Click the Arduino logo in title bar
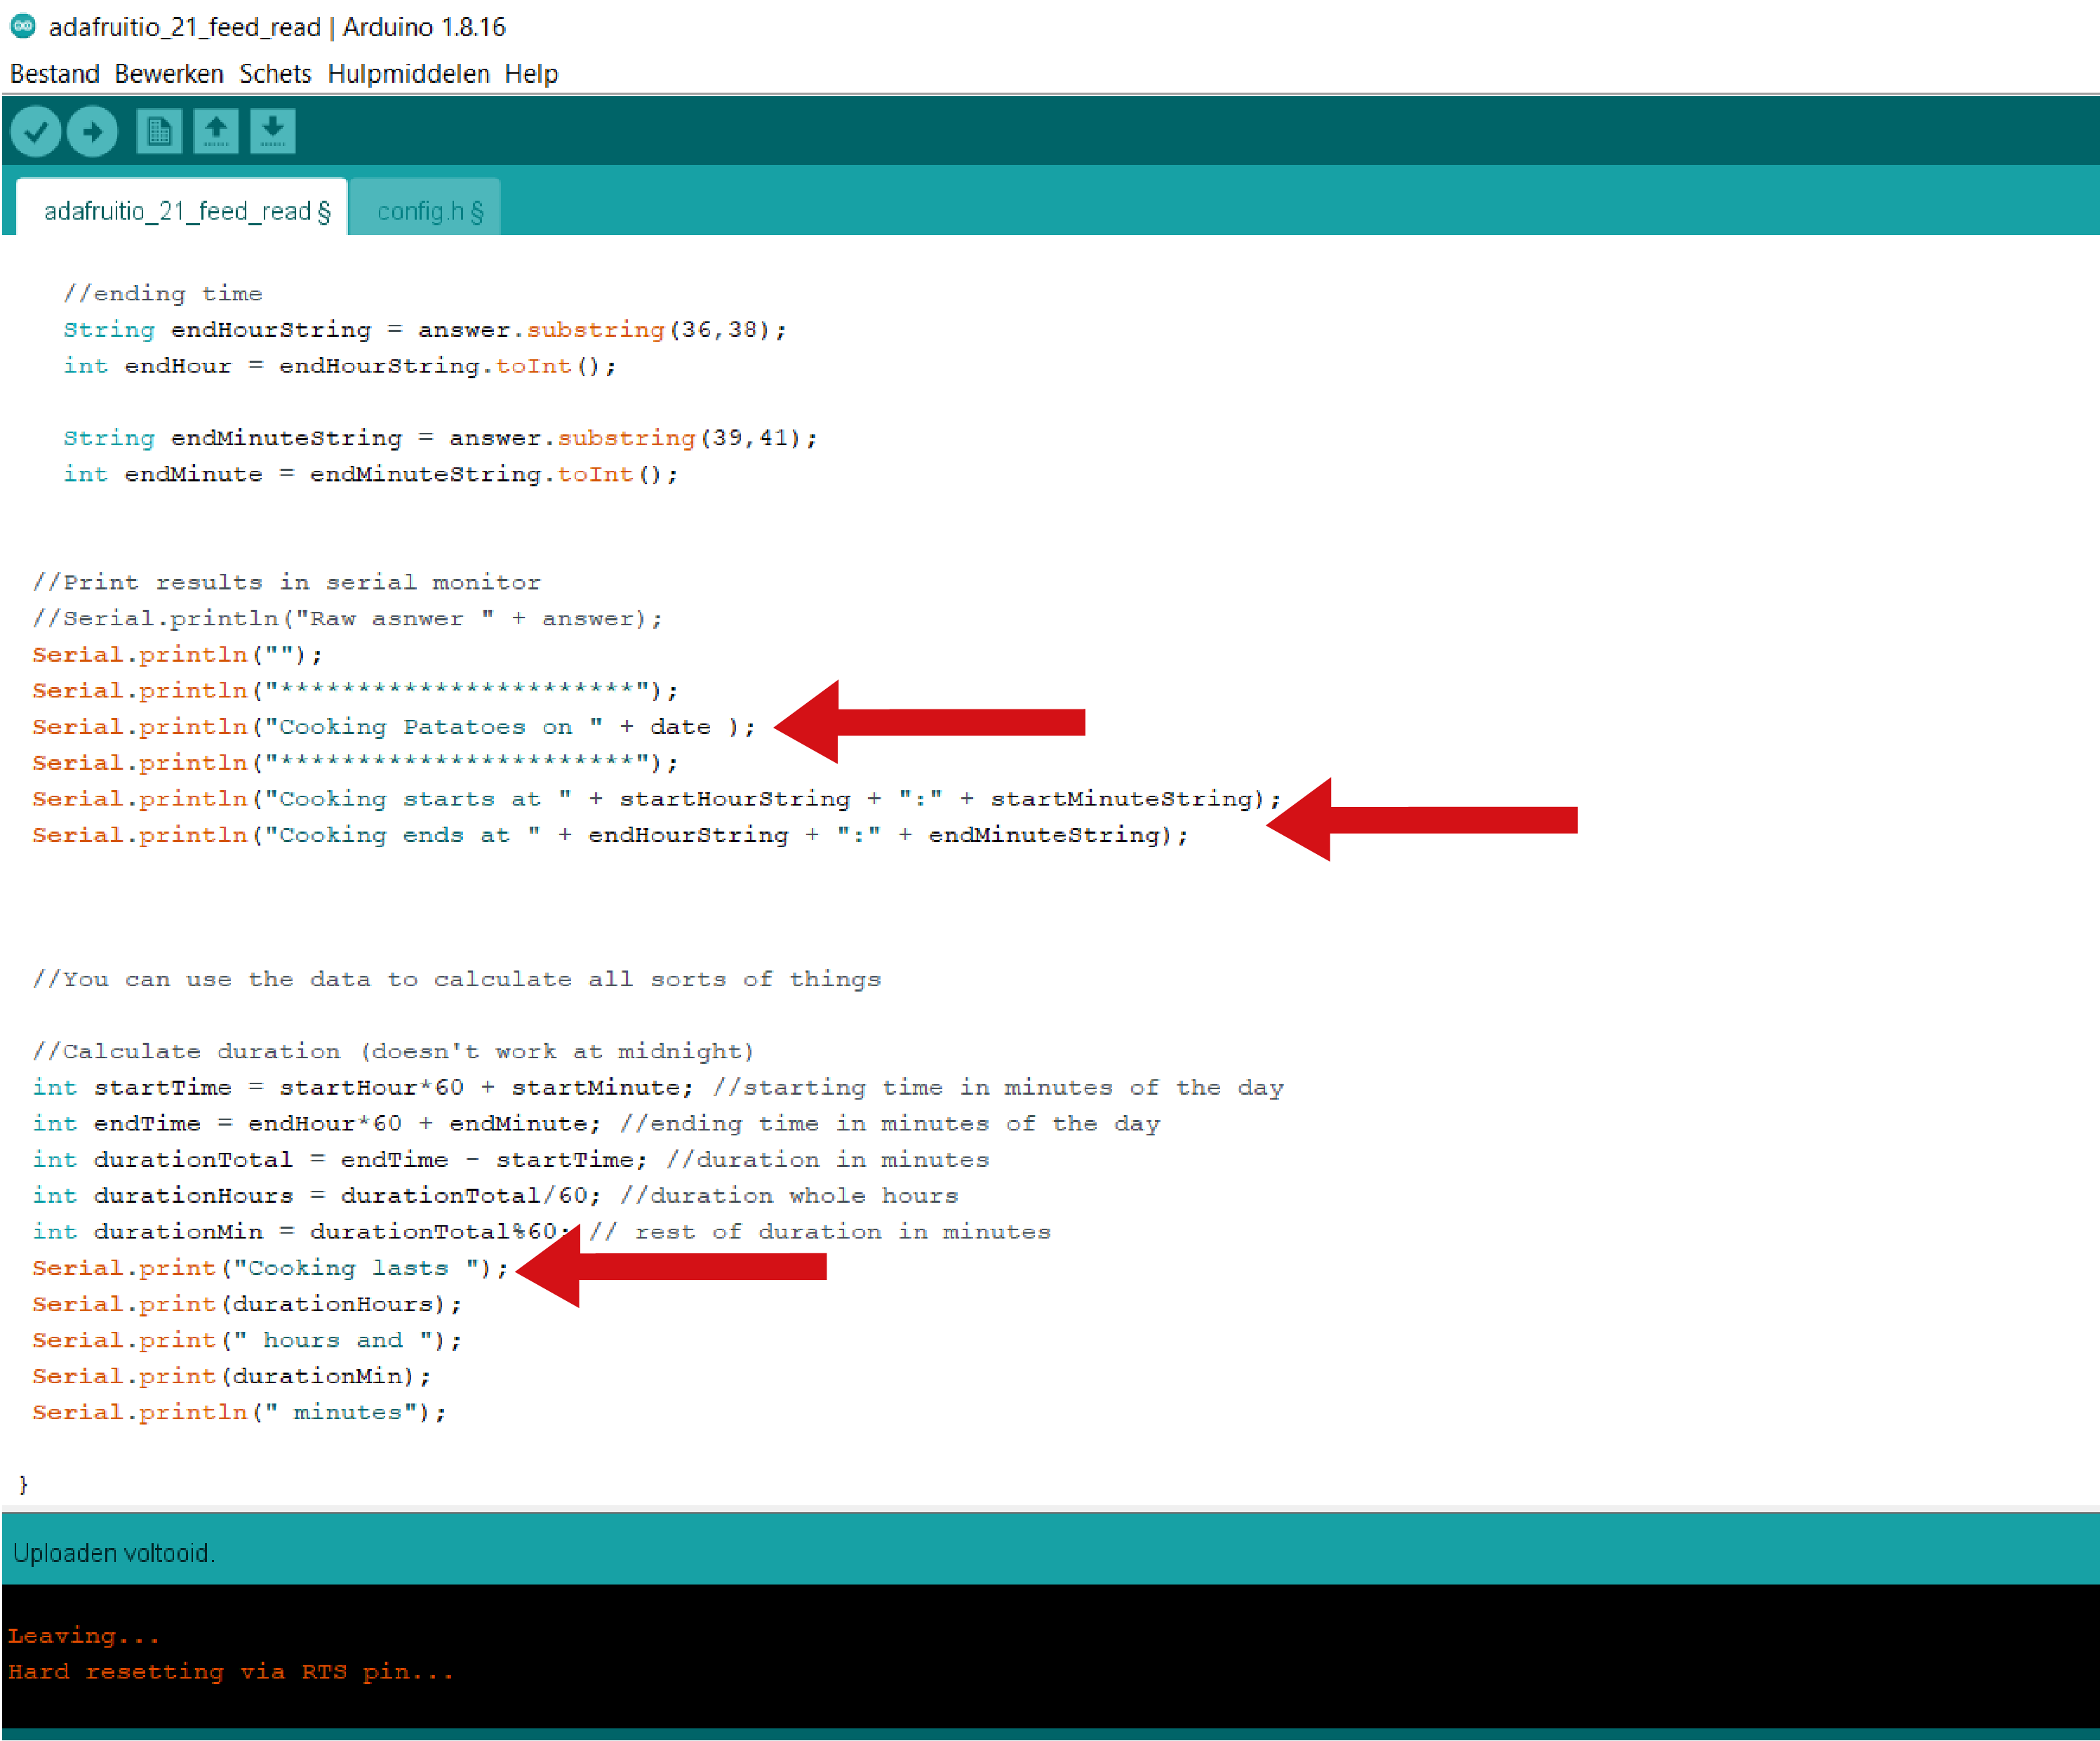Viewport: 2100px width, 1741px height. coord(23,26)
